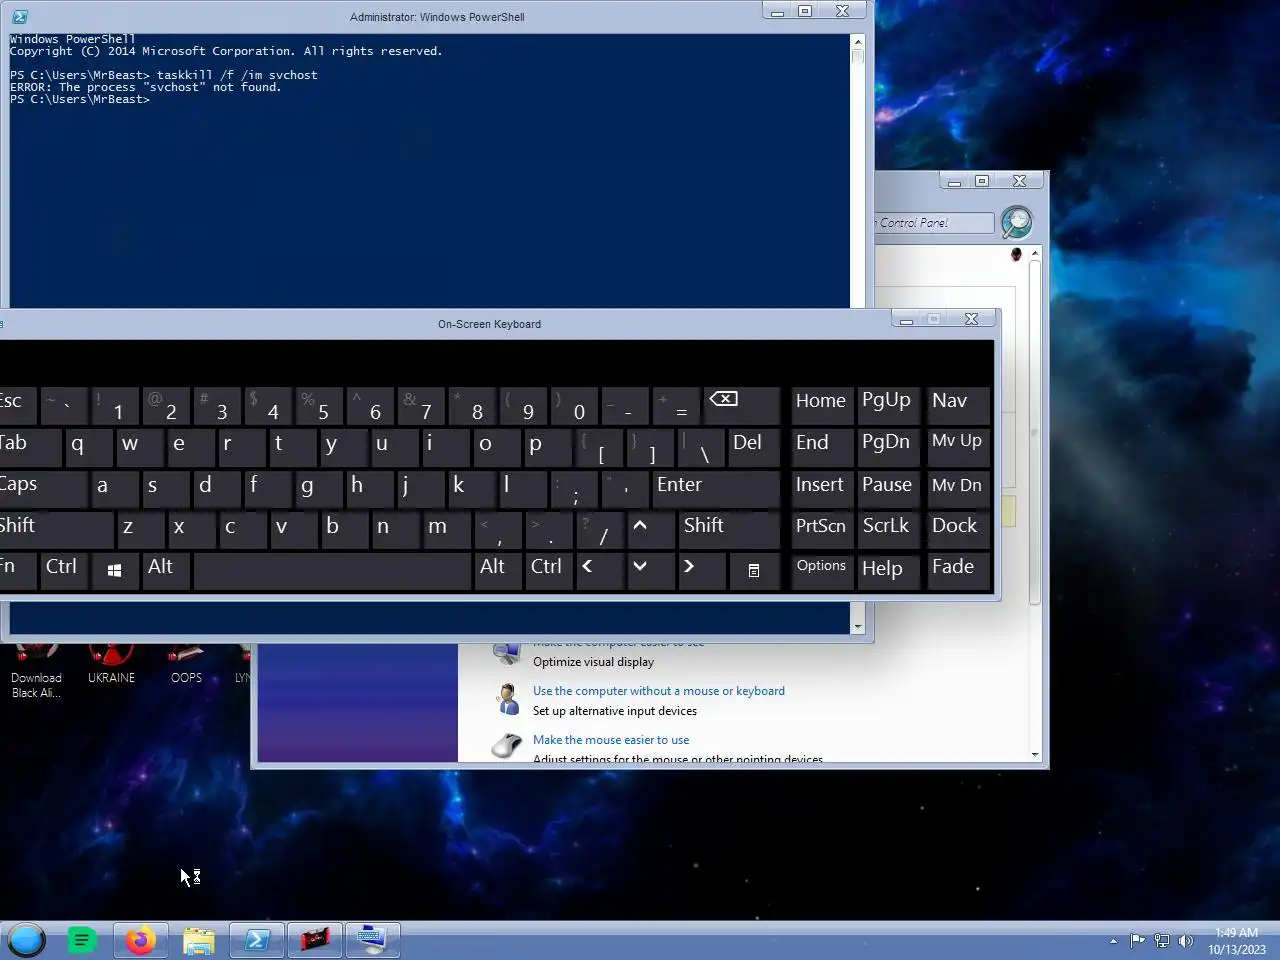Click the PowerShell window title icon
The image size is (1280, 960).
20,17
